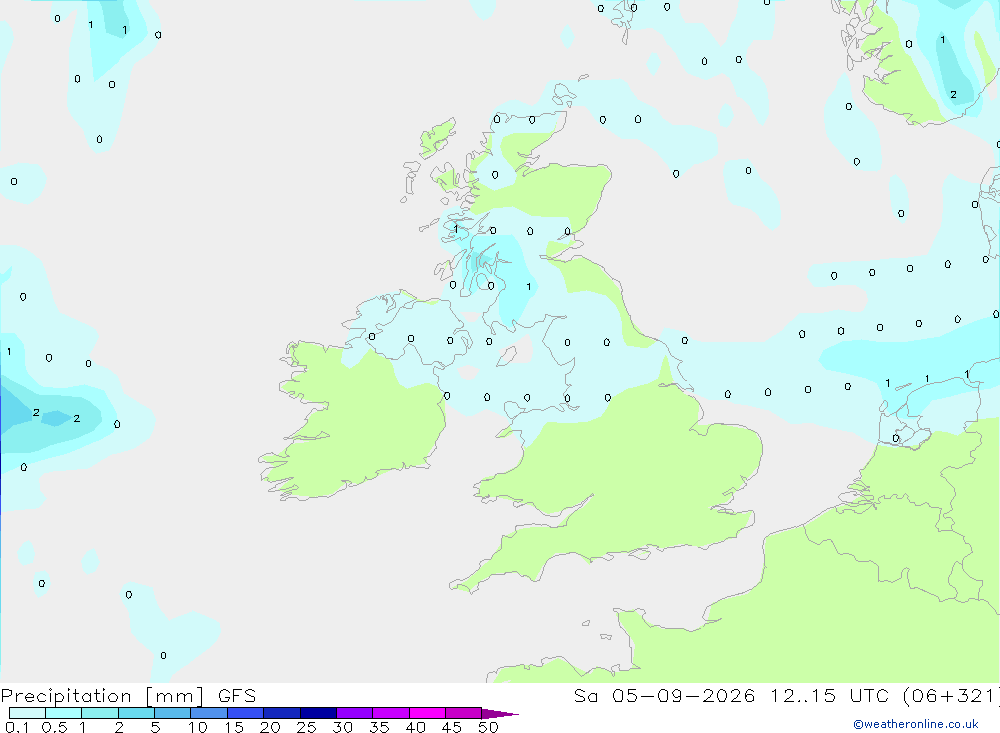Choose legend swatch between 20 and 25
1000x733 pixels.
pyautogui.click(x=281, y=713)
